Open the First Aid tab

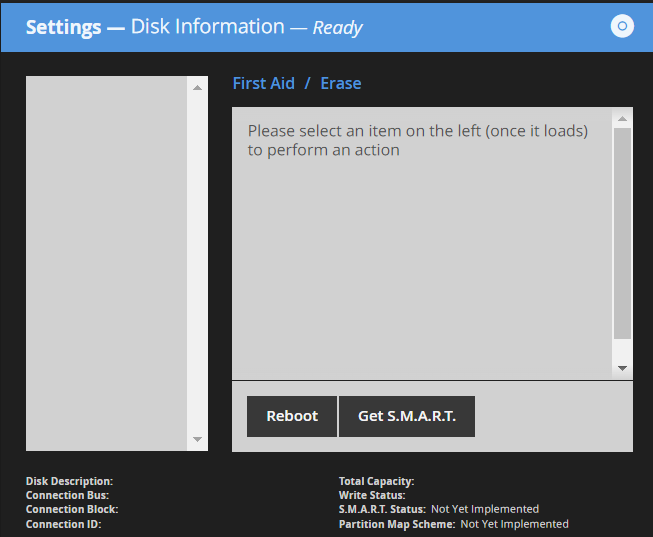264,83
